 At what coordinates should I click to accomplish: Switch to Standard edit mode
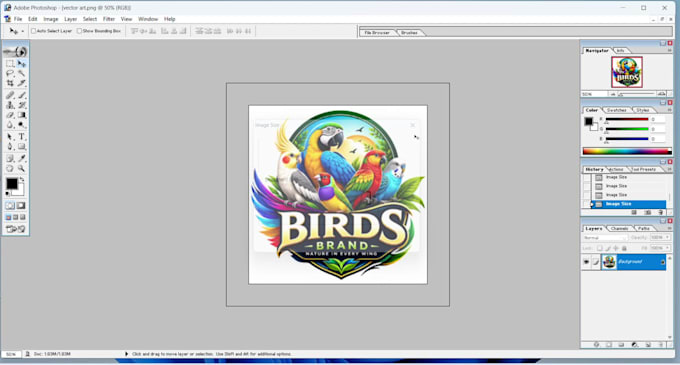point(10,205)
